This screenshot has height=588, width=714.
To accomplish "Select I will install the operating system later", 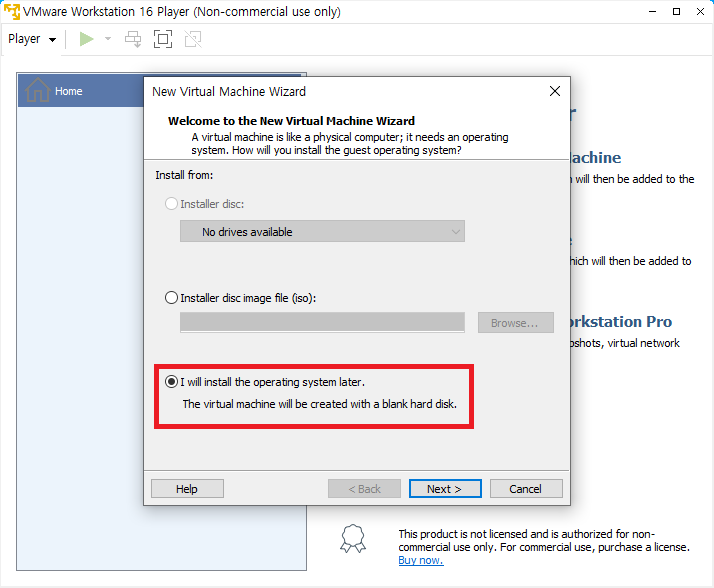I will pyautogui.click(x=171, y=382).
